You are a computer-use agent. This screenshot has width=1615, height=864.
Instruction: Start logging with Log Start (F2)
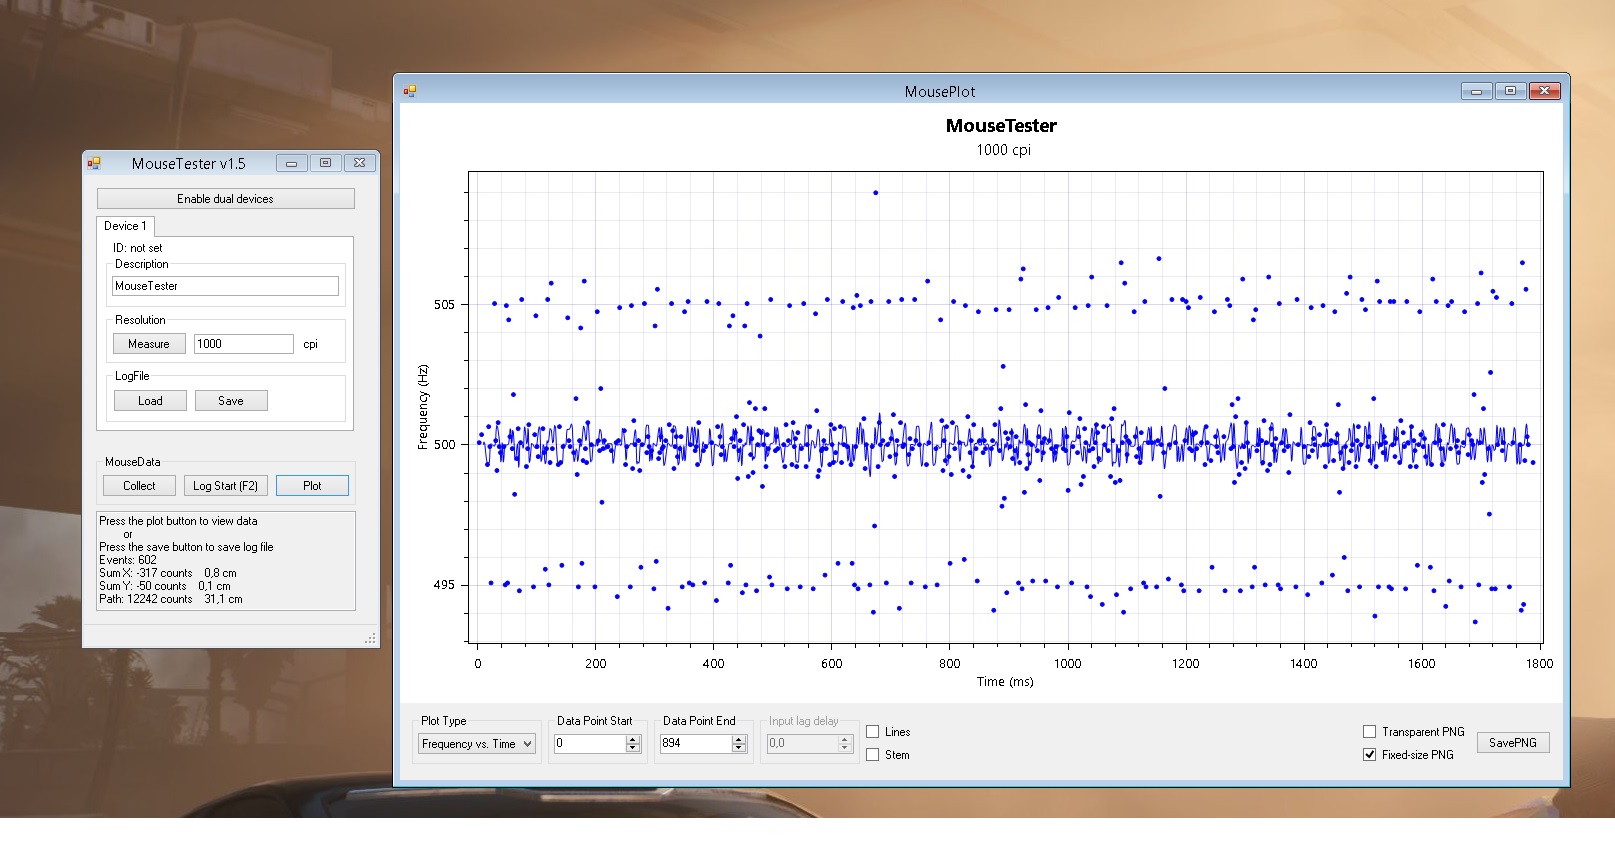coord(225,486)
